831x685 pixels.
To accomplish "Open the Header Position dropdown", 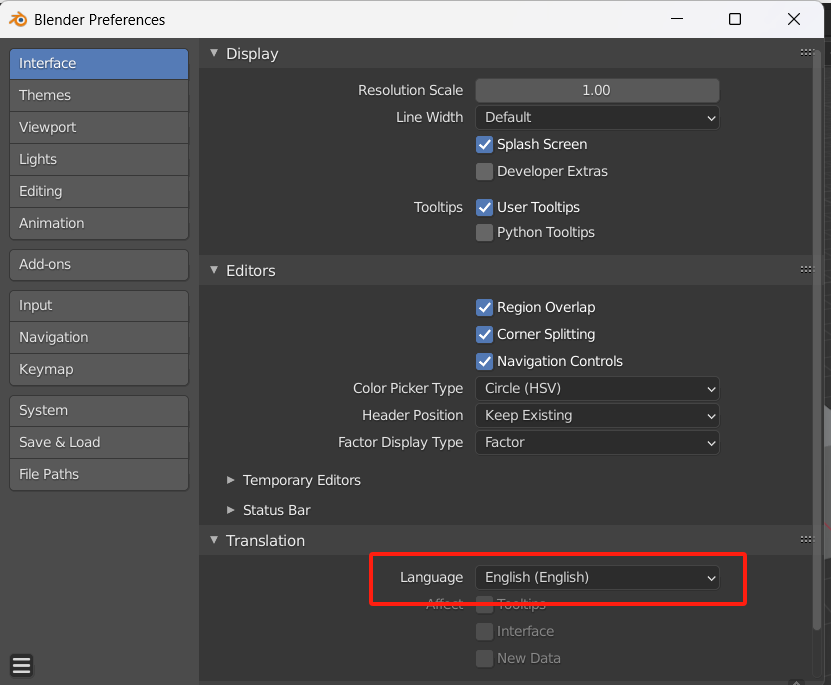I will [597, 416].
